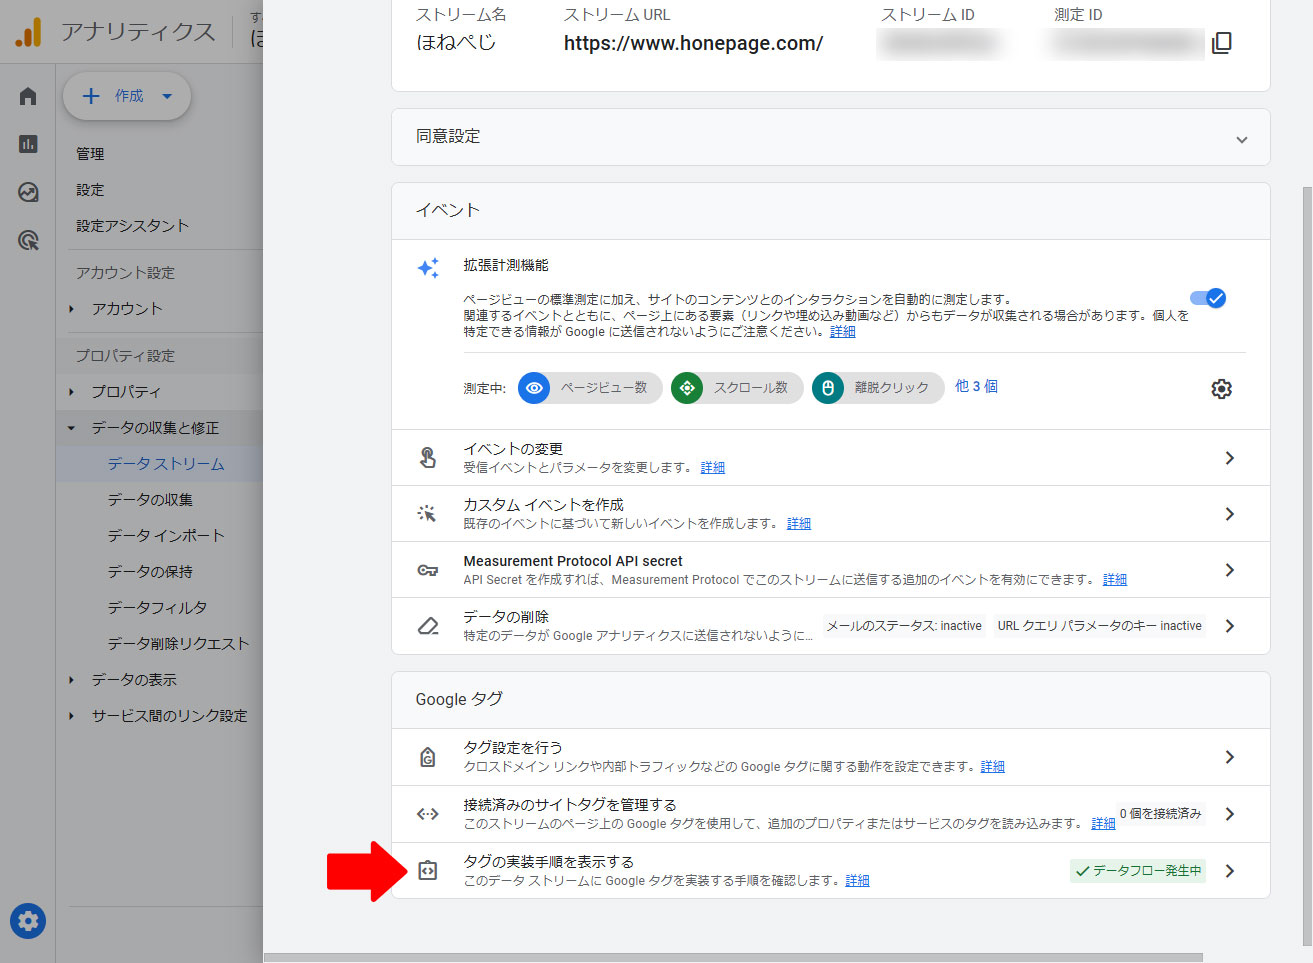Select データストリーム in sidebar
1313x963 pixels.
tap(166, 464)
